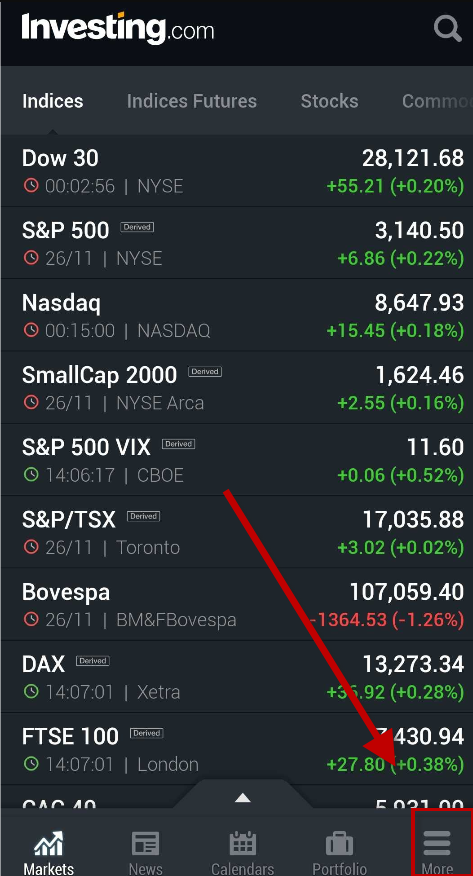This screenshot has height=876, width=473.
Task: Switch to the Stocks tab
Action: click(x=329, y=101)
